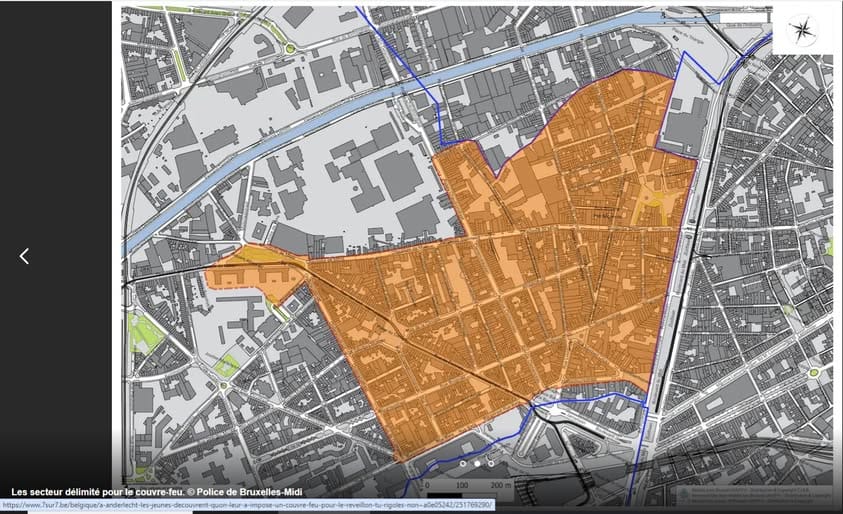Select the middle carousel dot indicator
The width and height of the screenshot is (843, 514).
[x=477, y=464]
